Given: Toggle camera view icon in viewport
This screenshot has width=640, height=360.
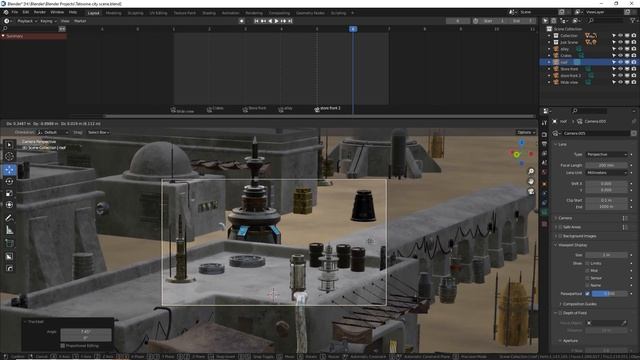Looking at the screenshot, I should tap(531, 191).
